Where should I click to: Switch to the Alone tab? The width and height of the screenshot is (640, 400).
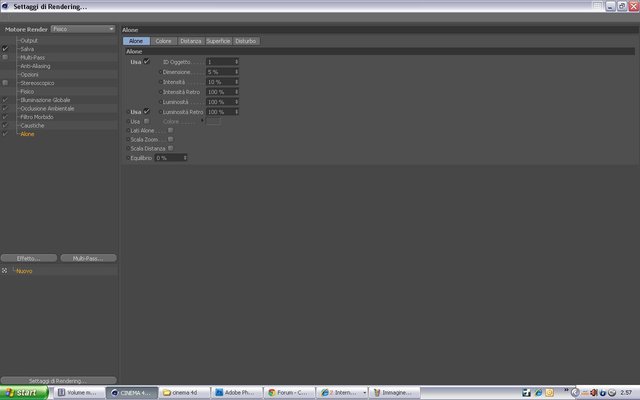pos(136,41)
